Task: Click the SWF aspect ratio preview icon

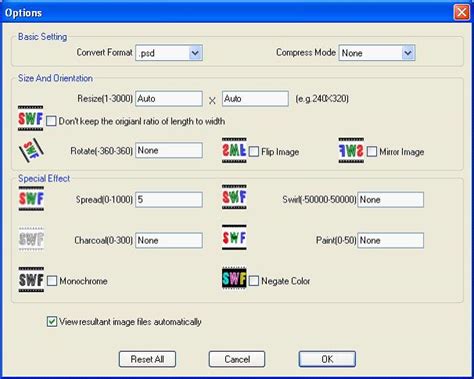Action: click(30, 118)
